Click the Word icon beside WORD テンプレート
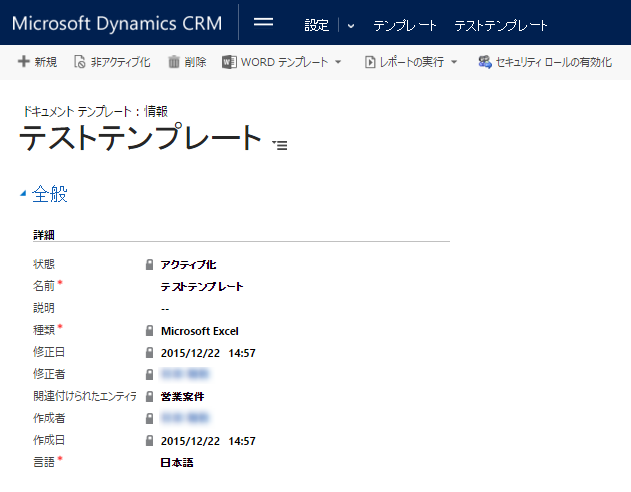 229,62
